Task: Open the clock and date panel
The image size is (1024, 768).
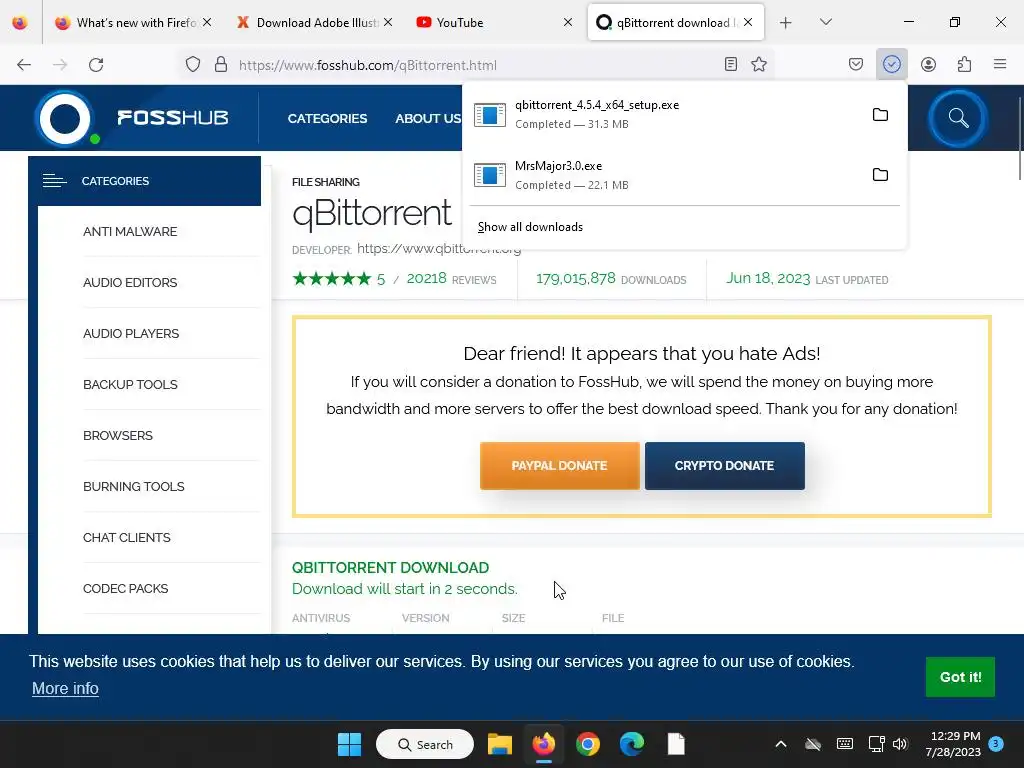Action: point(953,744)
